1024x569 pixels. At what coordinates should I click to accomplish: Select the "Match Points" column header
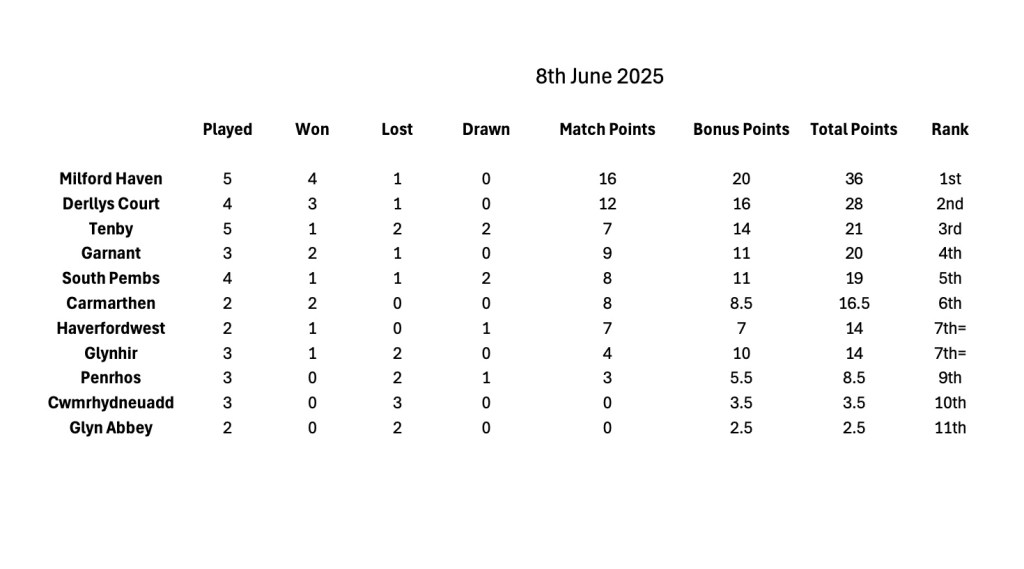[x=607, y=129]
